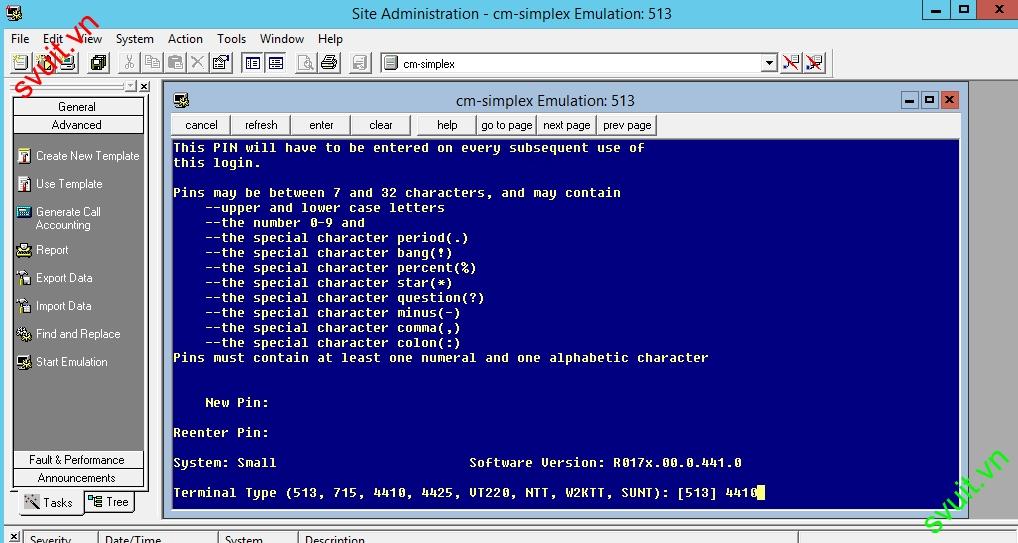Select Use Template task
The height and width of the screenshot is (543, 1018).
coord(60,184)
